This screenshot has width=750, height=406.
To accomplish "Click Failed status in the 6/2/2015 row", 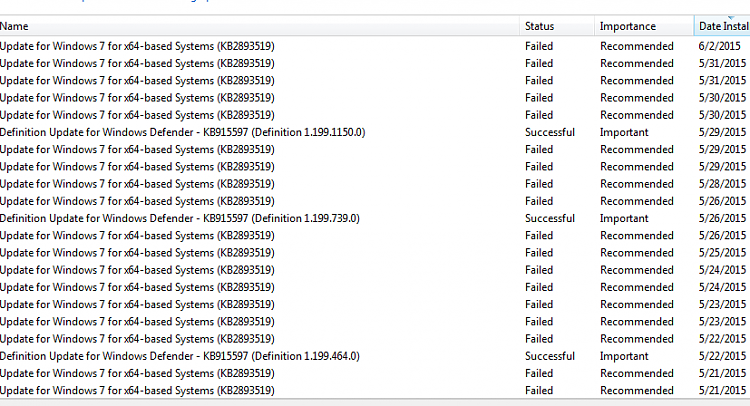I will point(539,46).
